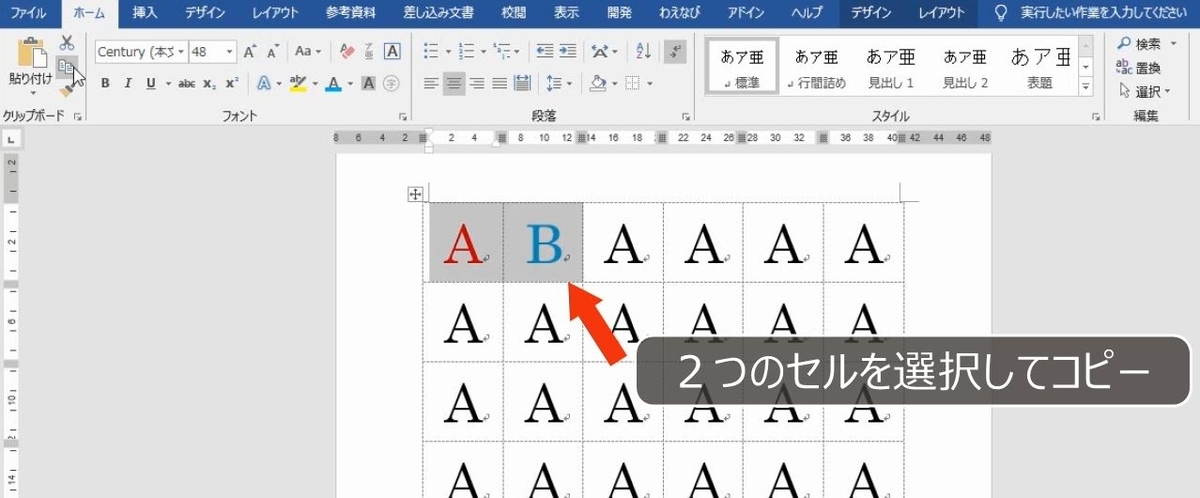Screen dimensions: 1200x498
Task: Apply text effects with the outlined A icon
Action: pyautogui.click(x=264, y=84)
